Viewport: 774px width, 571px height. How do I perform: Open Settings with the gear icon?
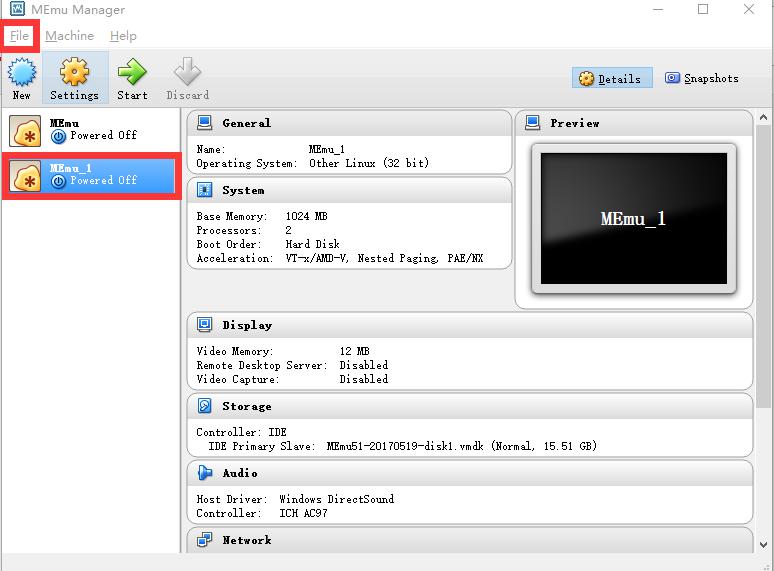pos(74,73)
